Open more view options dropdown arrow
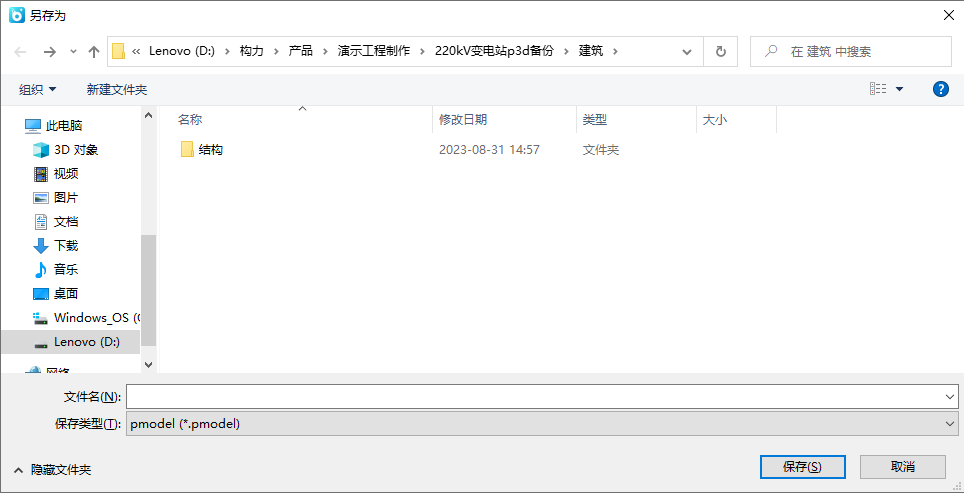 (899, 89)
